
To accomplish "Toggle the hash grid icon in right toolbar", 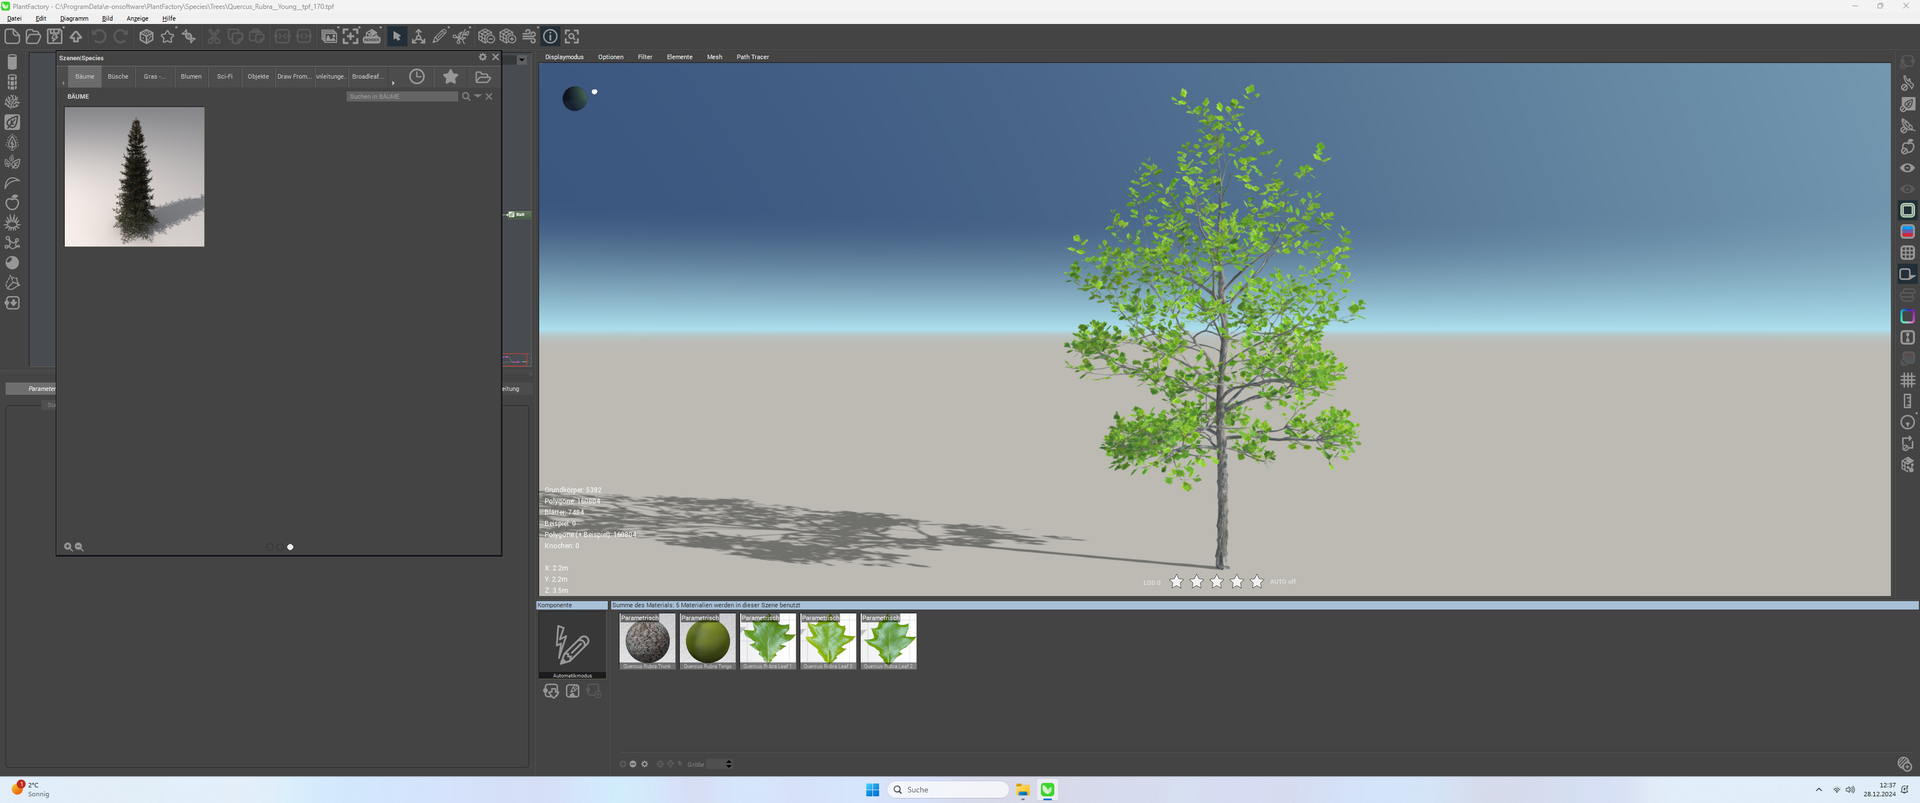I will click(1907, 380).
